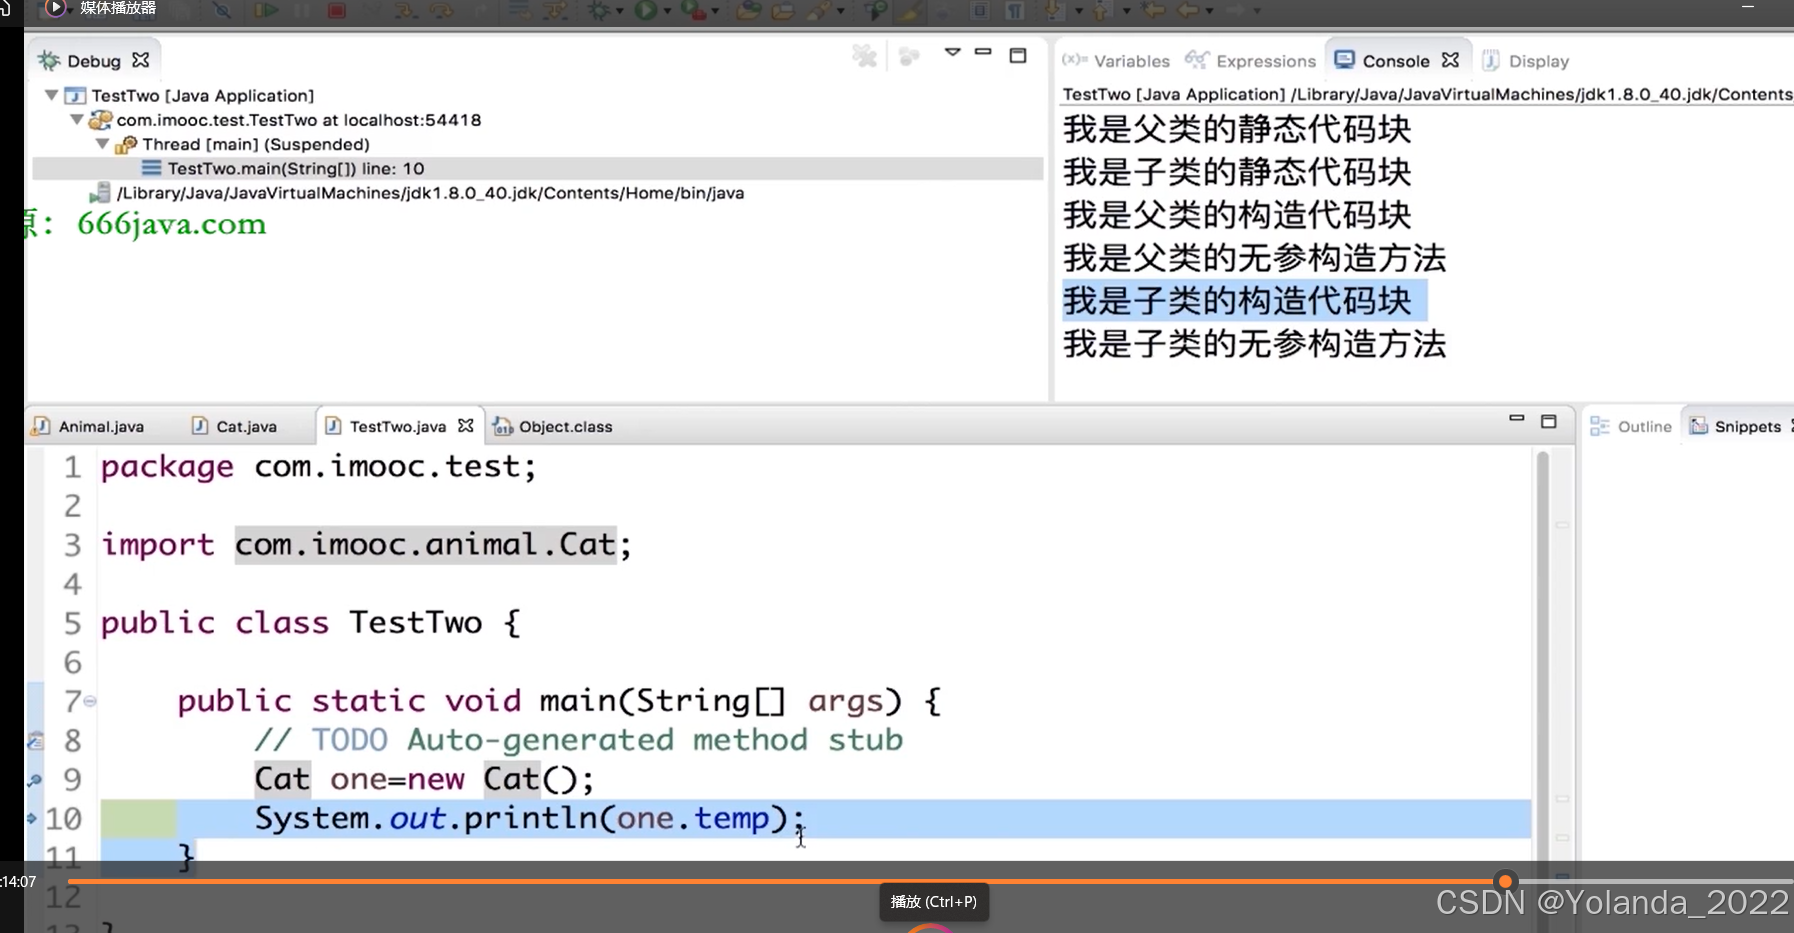Select Thread [main] (Suspended) entry
1794x933 pixels.
(x=256, y=144)
